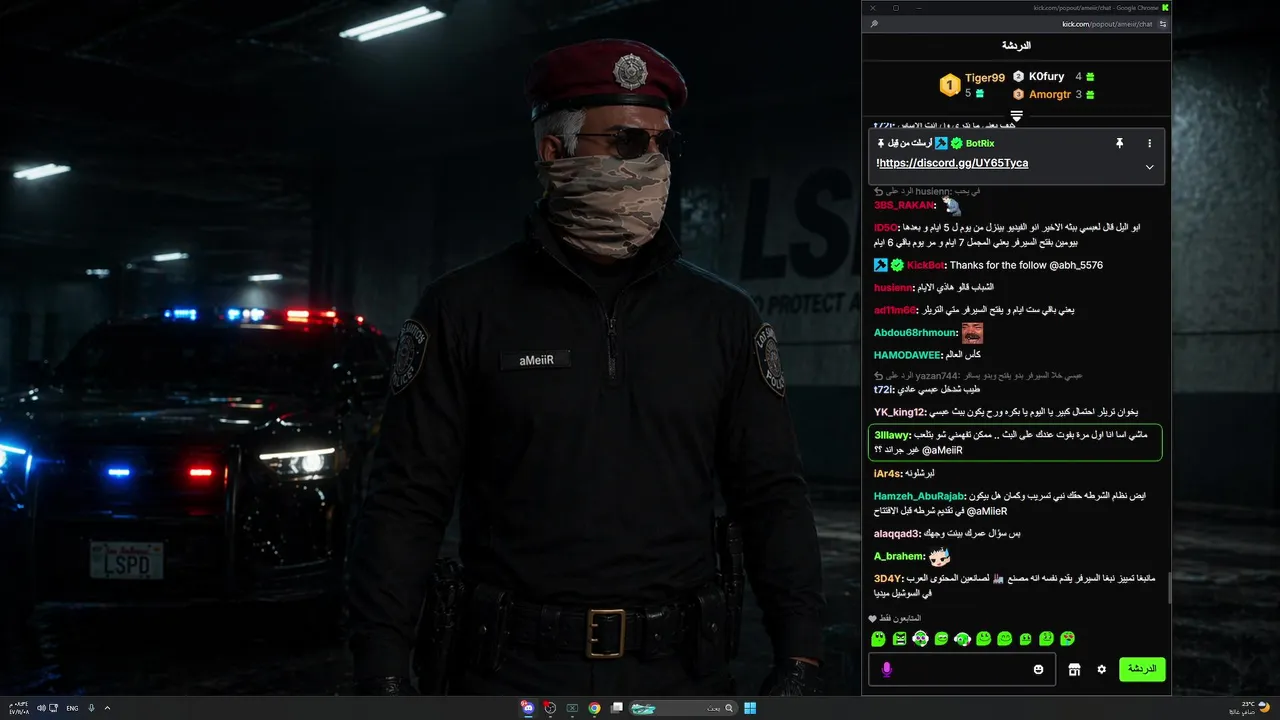
Task: Open the pinned message three-dot menu
Action: tap(1149, 144)
